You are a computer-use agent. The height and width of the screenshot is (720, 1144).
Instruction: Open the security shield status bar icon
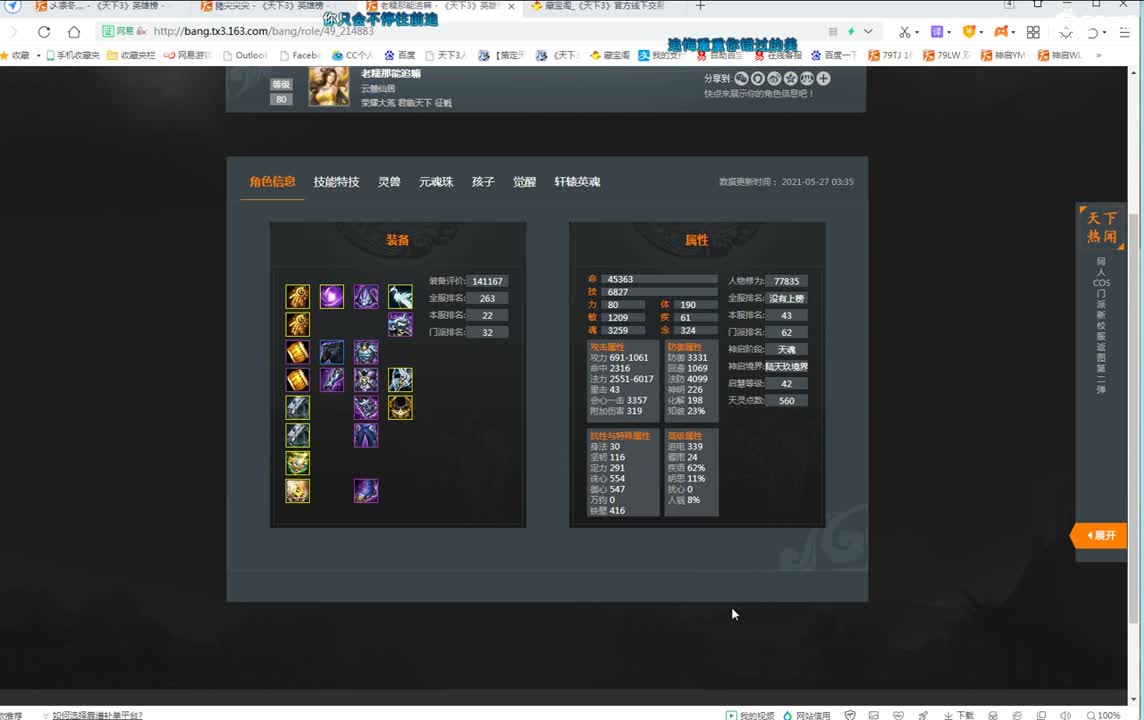point(850,715)
